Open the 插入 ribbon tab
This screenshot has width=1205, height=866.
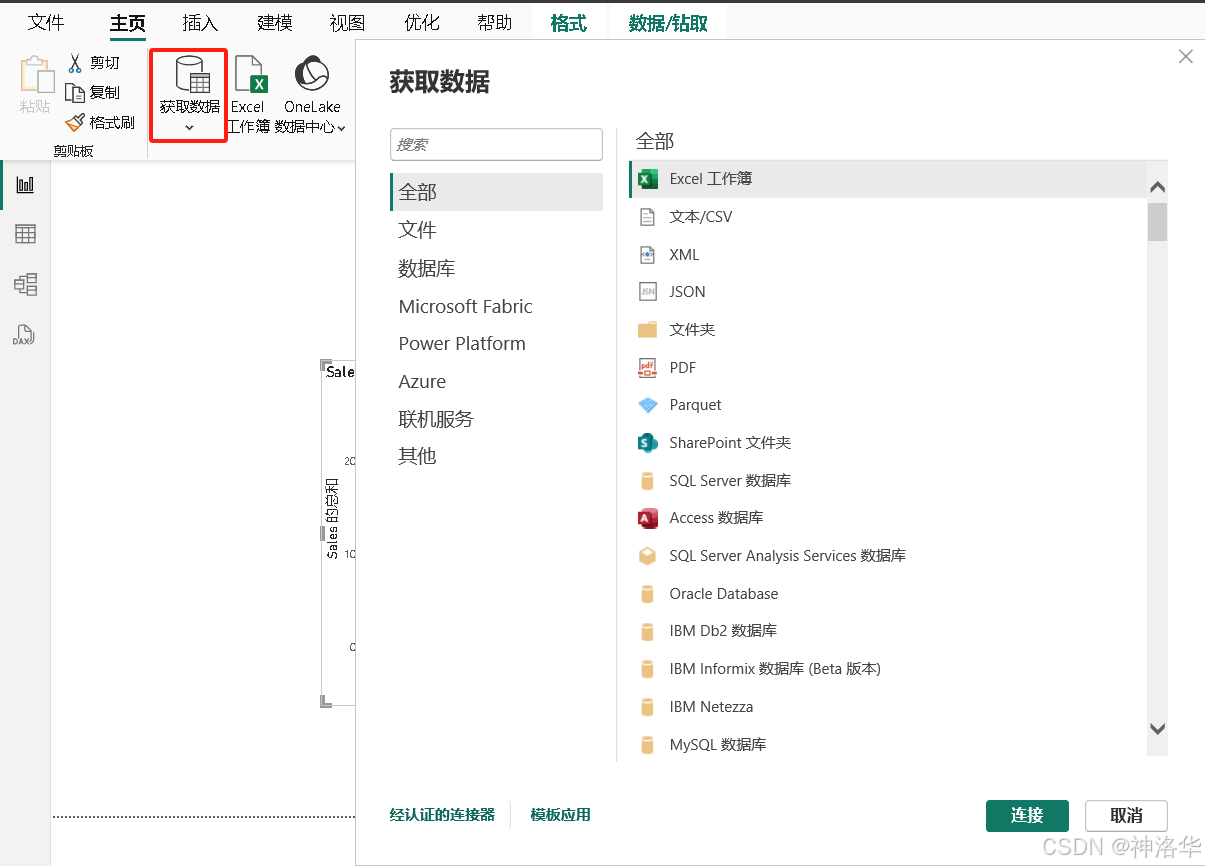click(200, 22)
